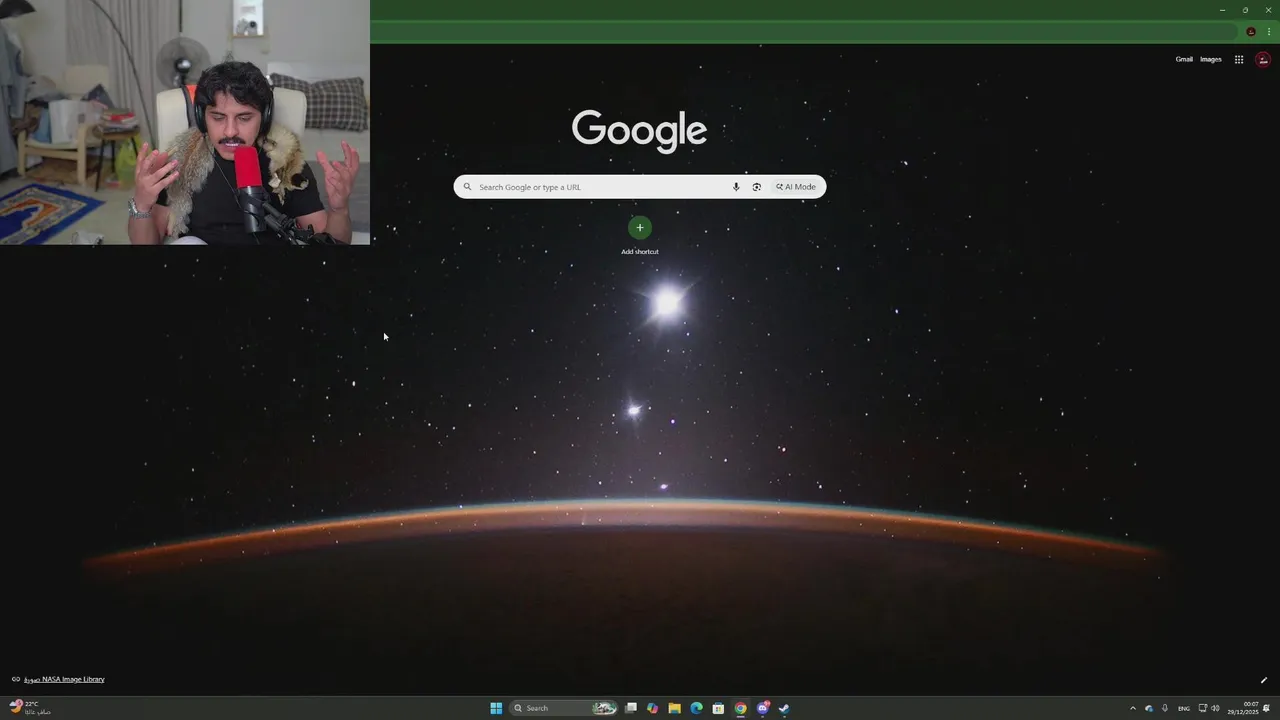This screenshot has width=1280, height=720.
Task: Minimize the Chrome window
Action: (x=1222, y=10)
